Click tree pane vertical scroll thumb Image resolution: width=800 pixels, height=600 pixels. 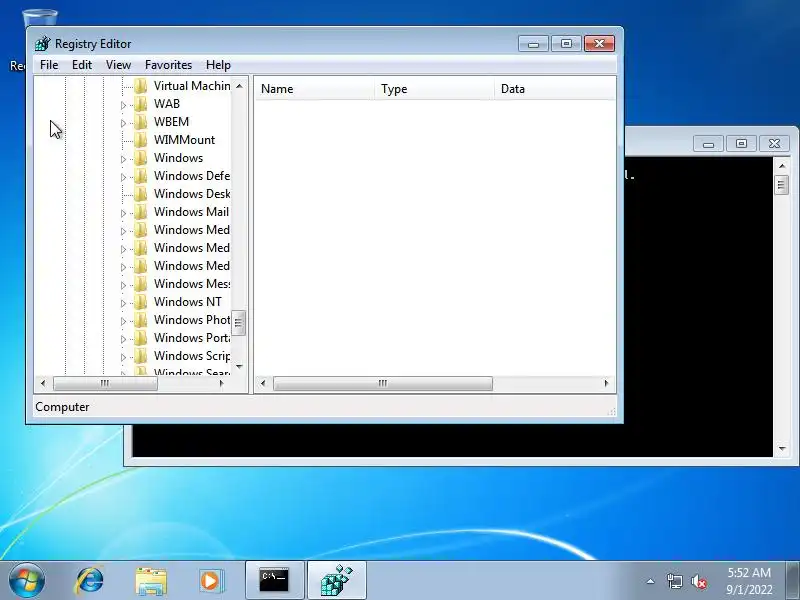tap(238, 323)
